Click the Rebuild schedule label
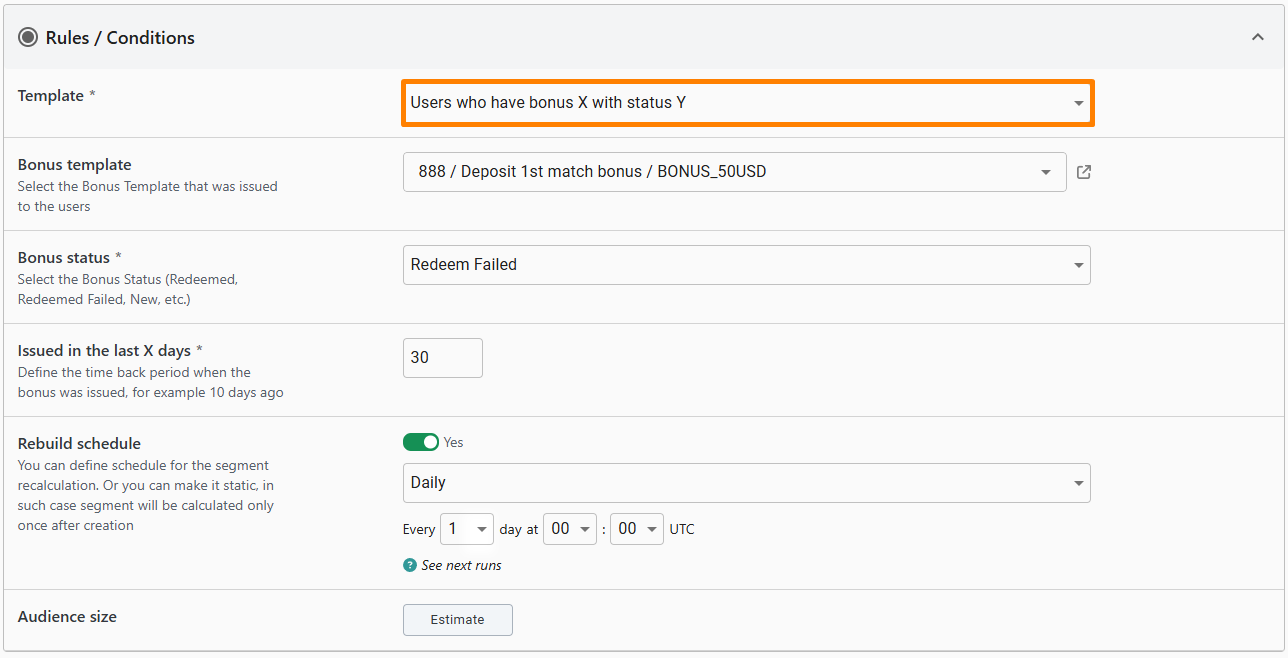Viewport: 1288px width, 658px height. [79, 444]
